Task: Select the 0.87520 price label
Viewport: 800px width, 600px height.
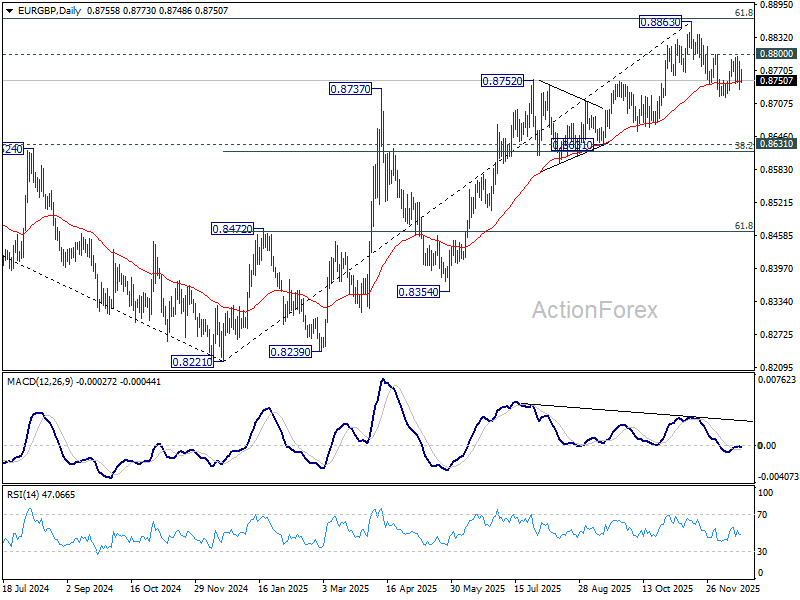Action: (x=503, y=81)
